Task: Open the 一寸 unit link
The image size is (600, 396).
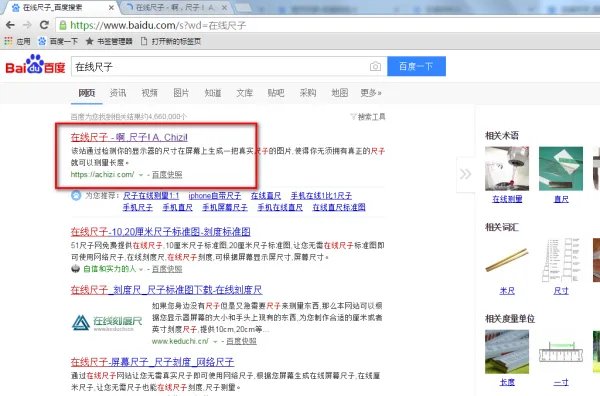Action: click(561, 382)
